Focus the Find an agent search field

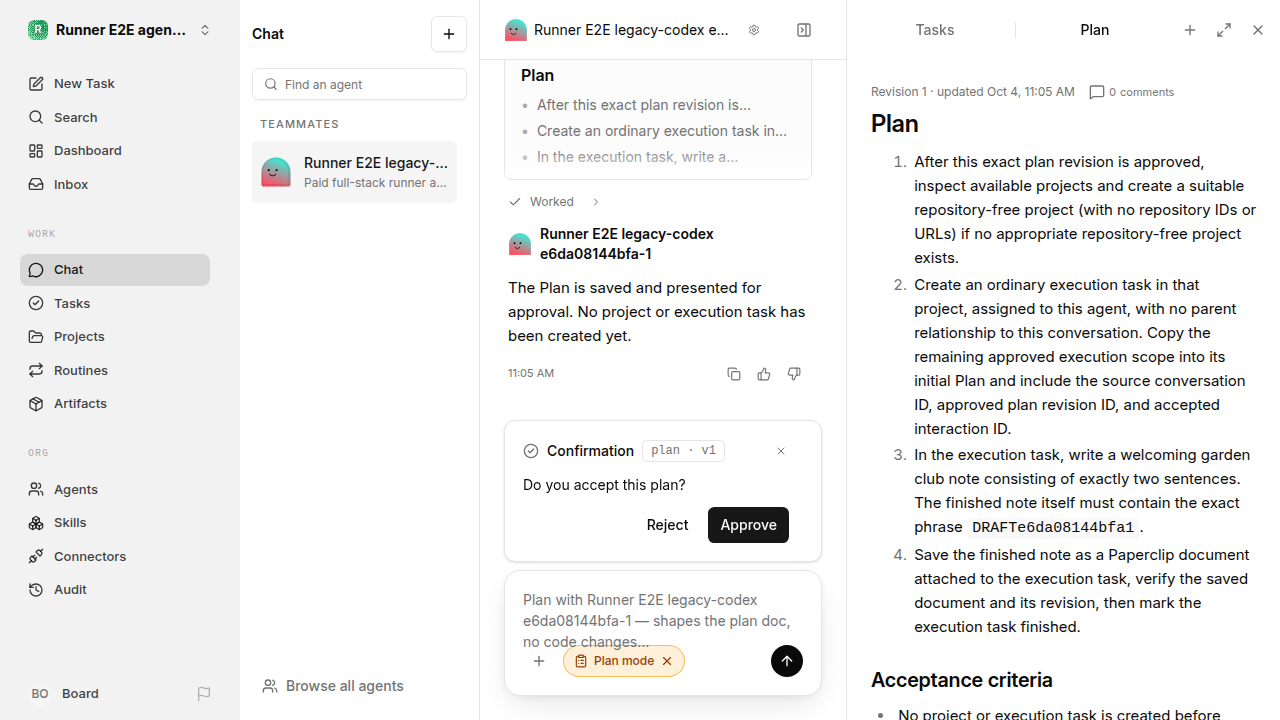[x=359, y=84]
